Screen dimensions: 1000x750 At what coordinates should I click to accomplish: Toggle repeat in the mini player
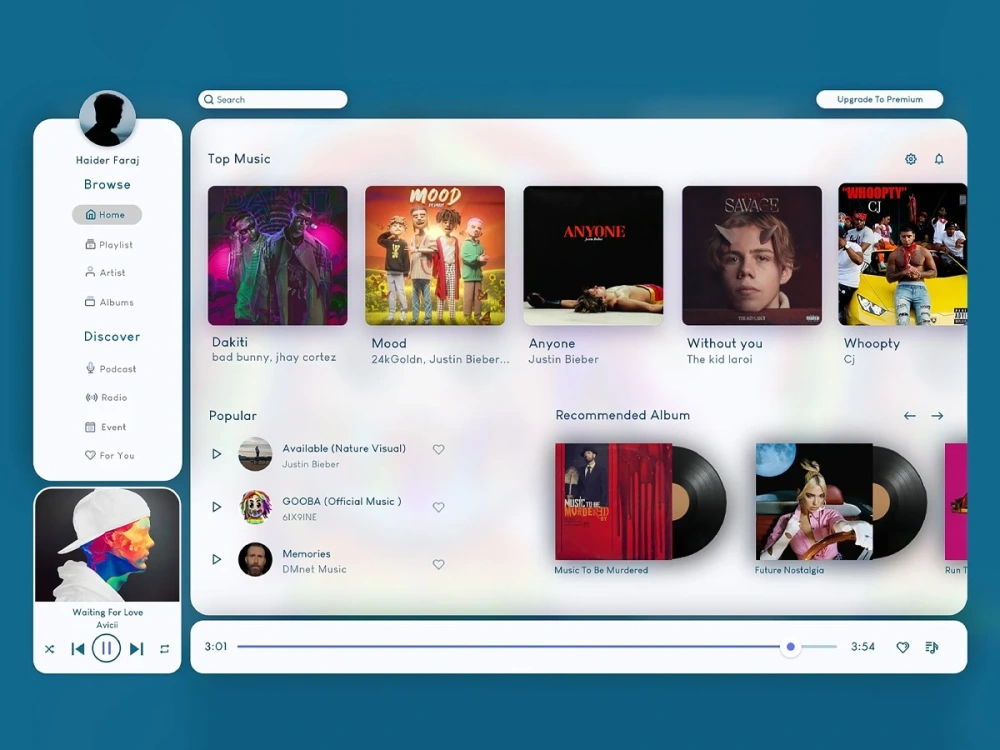(165, 649)
